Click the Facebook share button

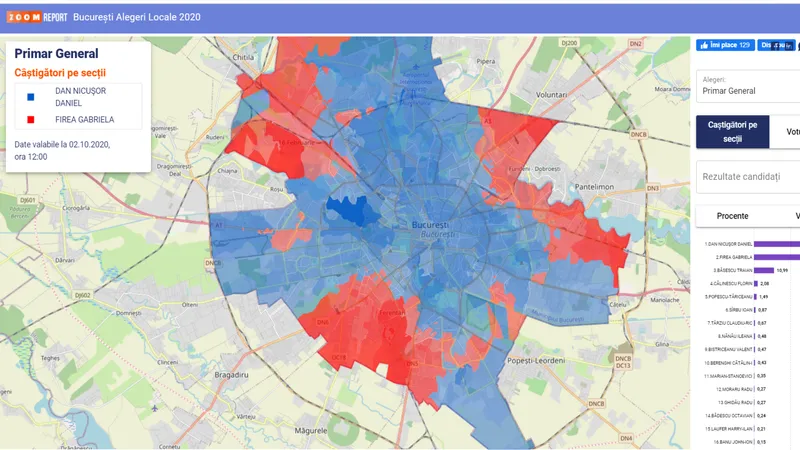pos(778,45)
